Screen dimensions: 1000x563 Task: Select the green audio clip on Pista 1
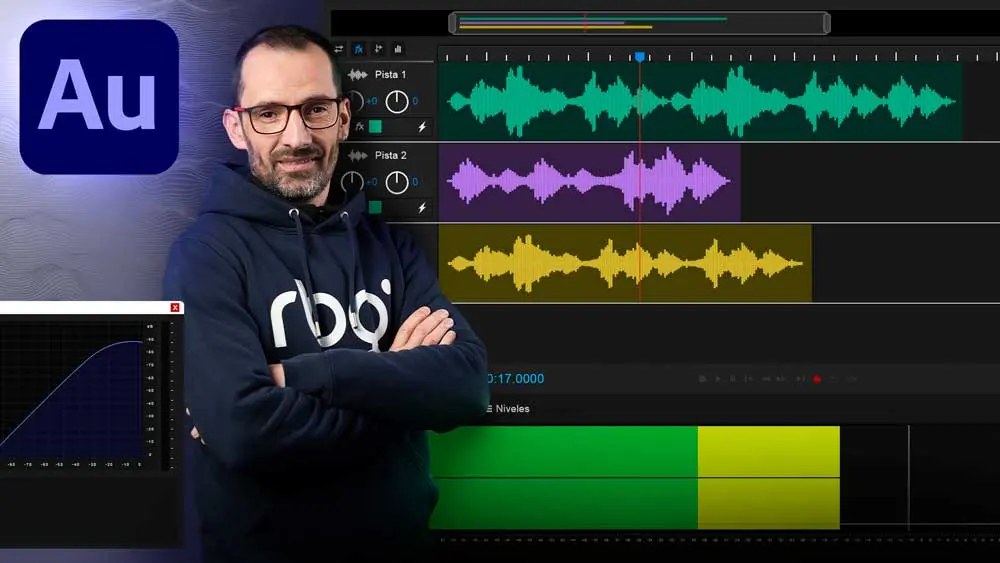[700, 101]
